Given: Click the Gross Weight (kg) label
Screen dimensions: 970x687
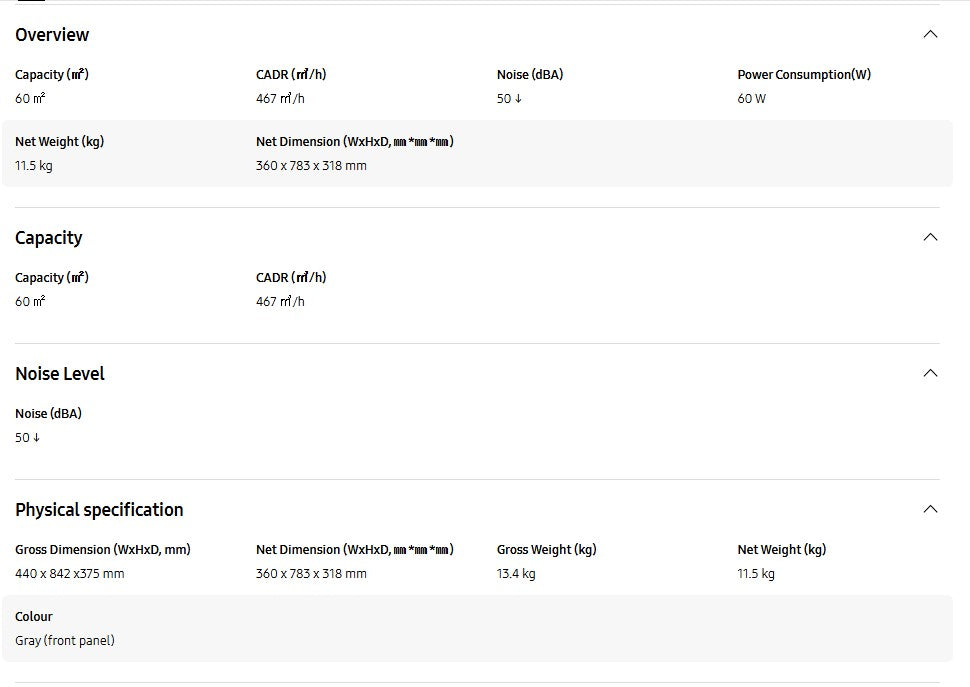Looking at the screenshot, I should click(x=546, y=550).
